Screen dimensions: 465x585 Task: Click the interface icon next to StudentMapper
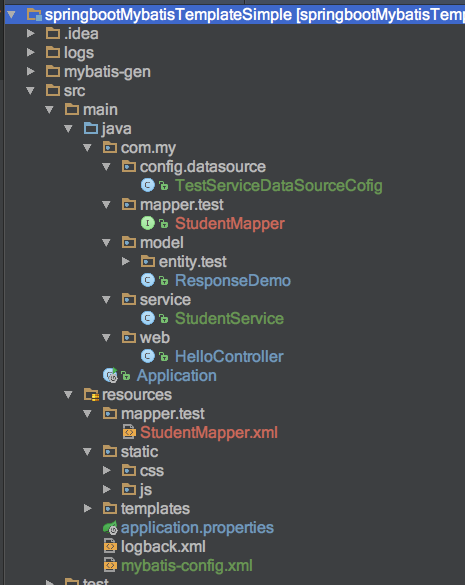tap(148, 223)
